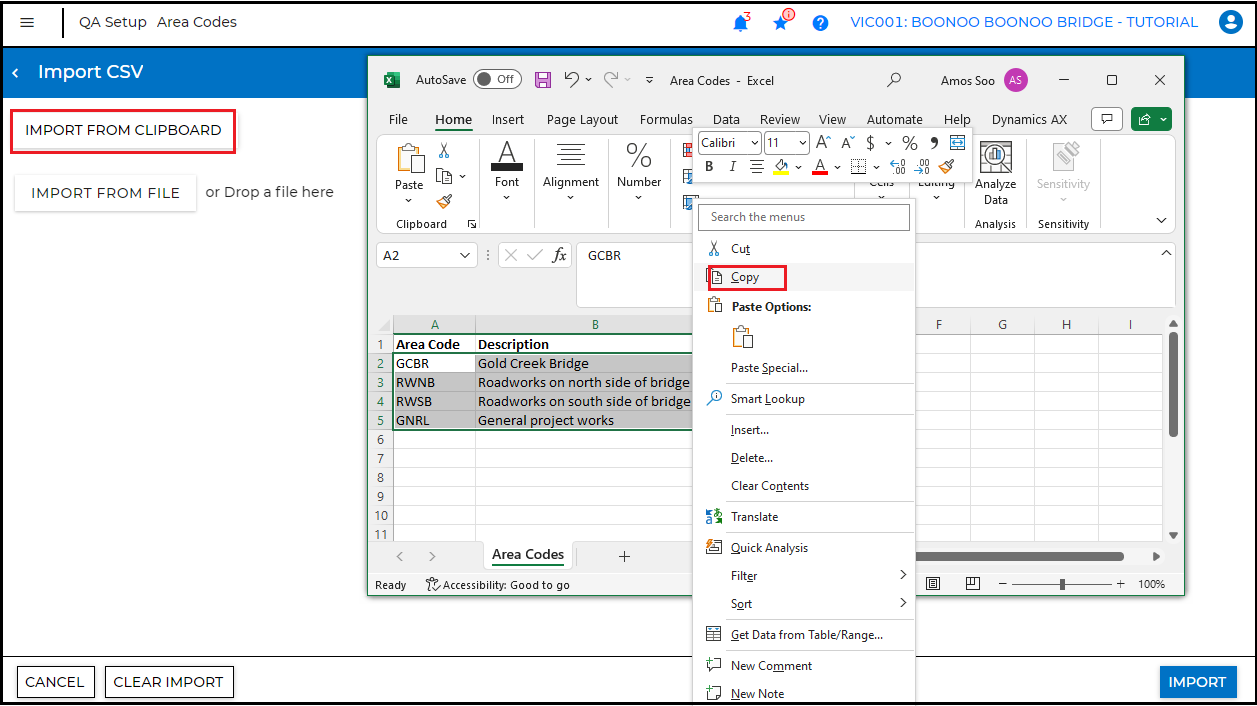Toggle Bold formatting in the mini toolbar
1257x706 pixels.
[x=708, y=166]
